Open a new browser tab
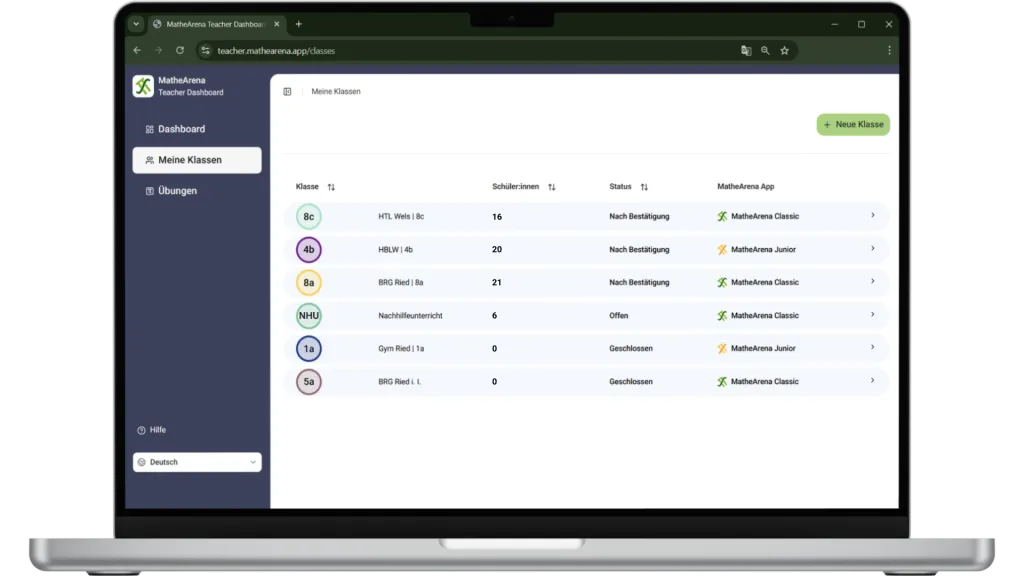1024x576 pixels. (299, 24)
